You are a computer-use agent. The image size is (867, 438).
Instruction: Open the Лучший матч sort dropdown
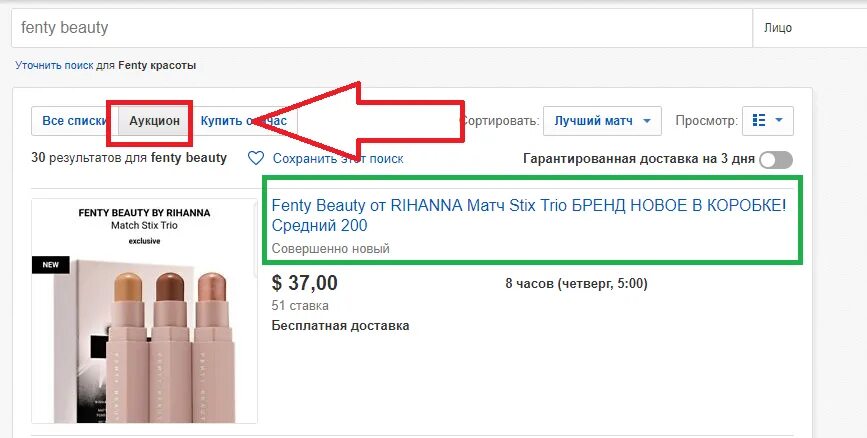click(602, 121)
